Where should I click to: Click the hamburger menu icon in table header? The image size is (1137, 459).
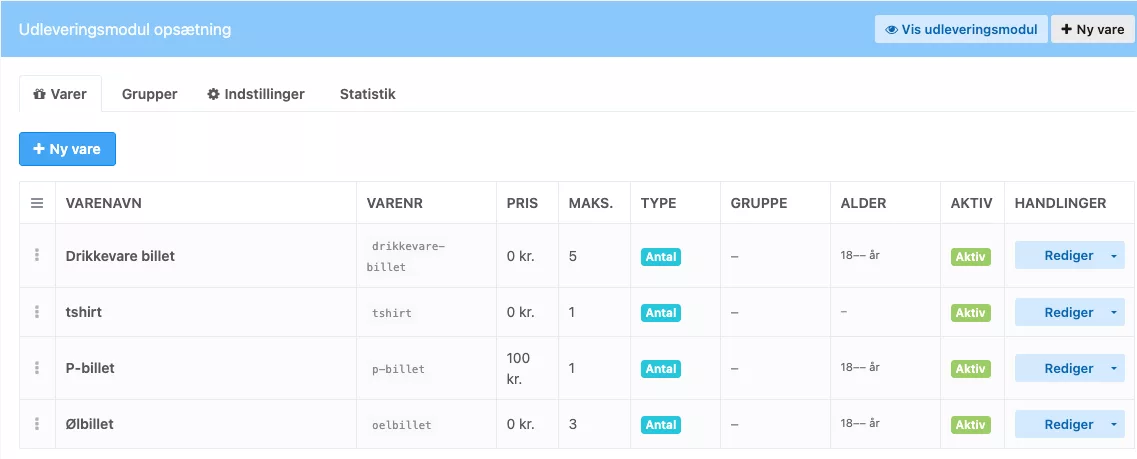[x=37, y=203]
